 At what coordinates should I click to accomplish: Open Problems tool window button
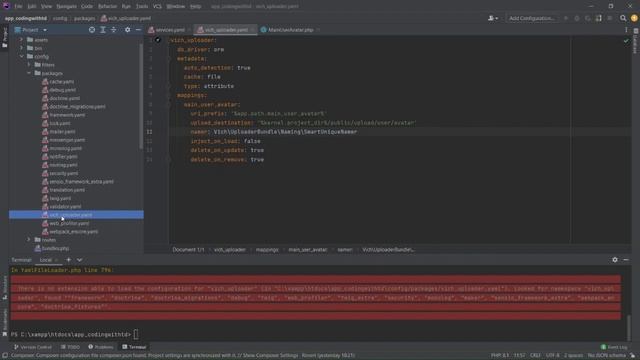click(100, 347)
